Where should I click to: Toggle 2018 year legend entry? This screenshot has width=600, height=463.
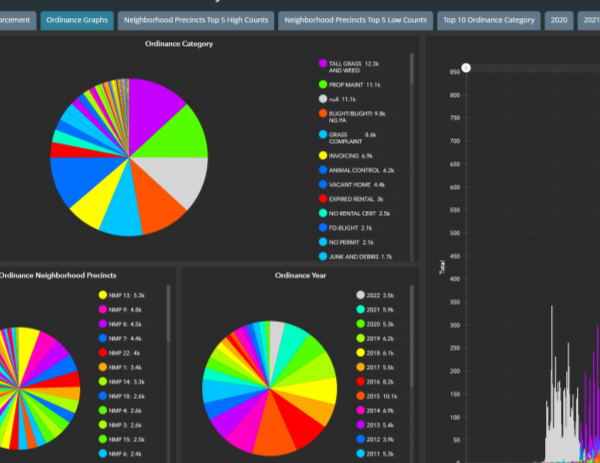click(375, 353)
